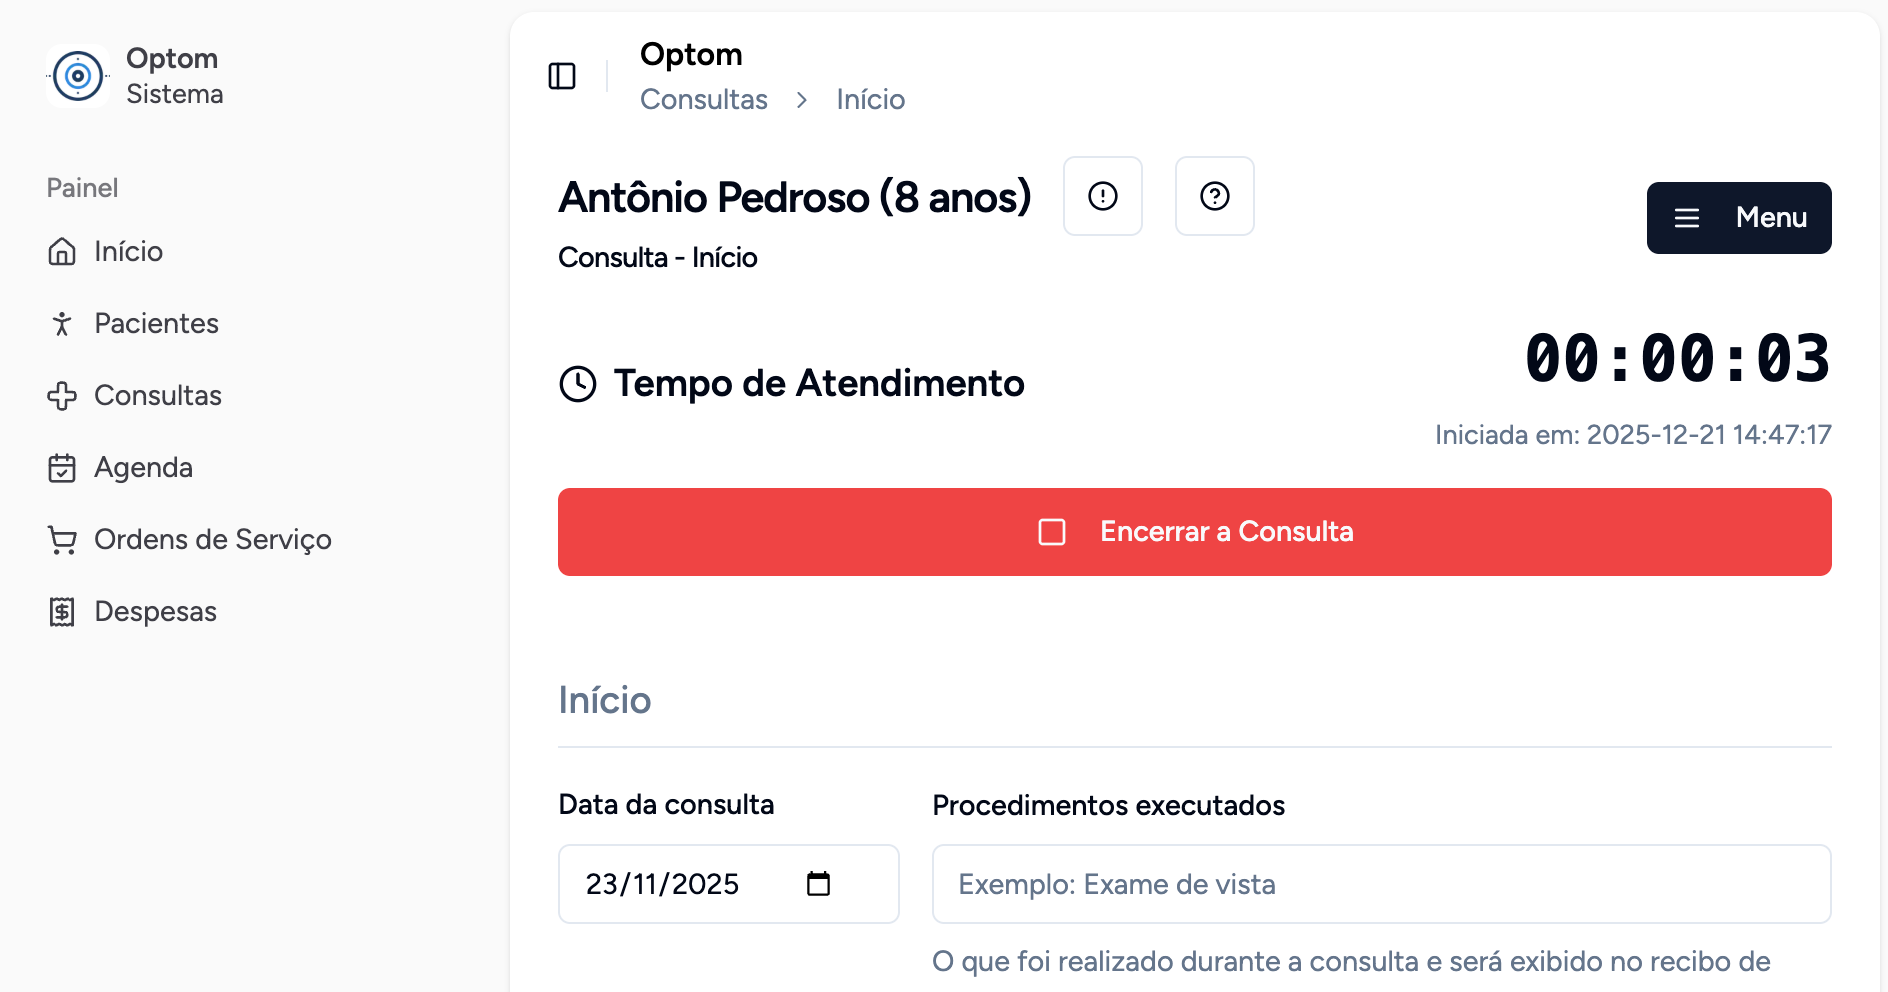Click the person icon beside Pacientes

click(62, 323)
